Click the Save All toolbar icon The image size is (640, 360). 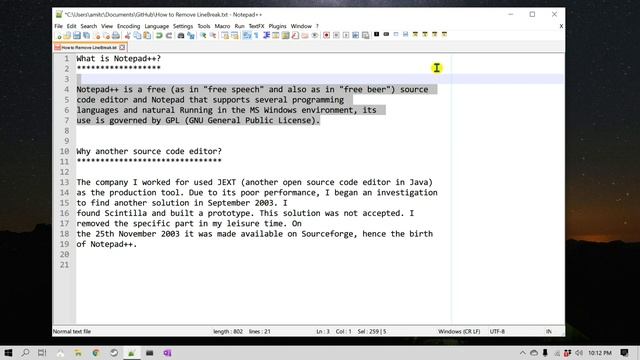pos(87,36)
